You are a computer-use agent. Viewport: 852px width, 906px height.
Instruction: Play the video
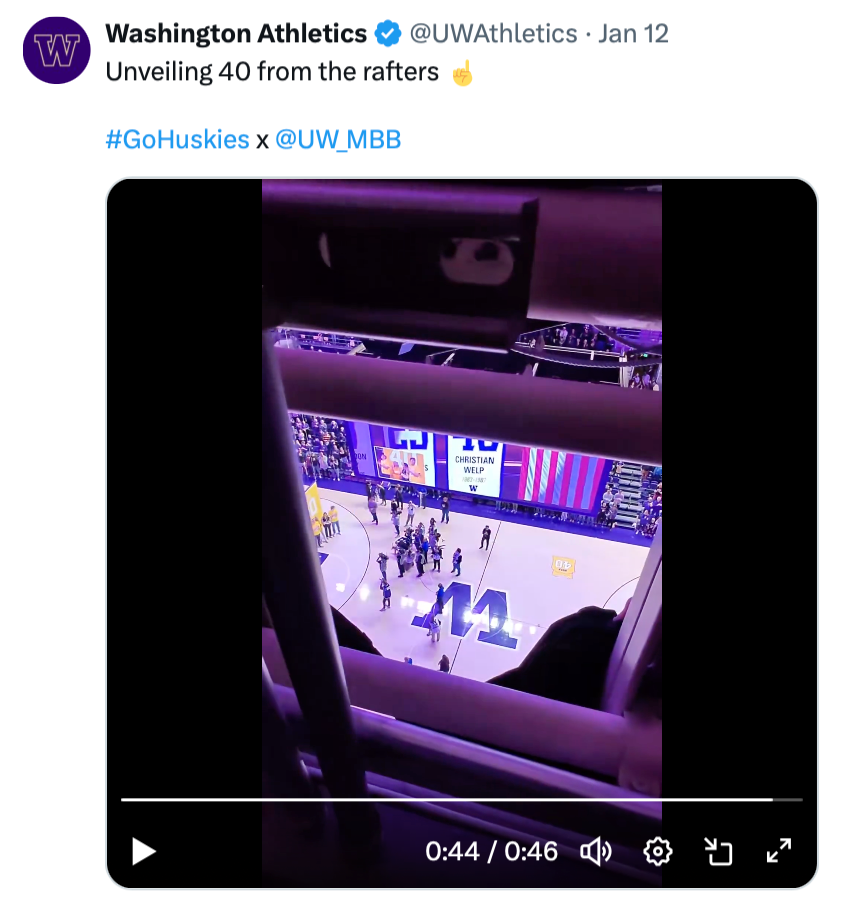click(x=144, y=851)
